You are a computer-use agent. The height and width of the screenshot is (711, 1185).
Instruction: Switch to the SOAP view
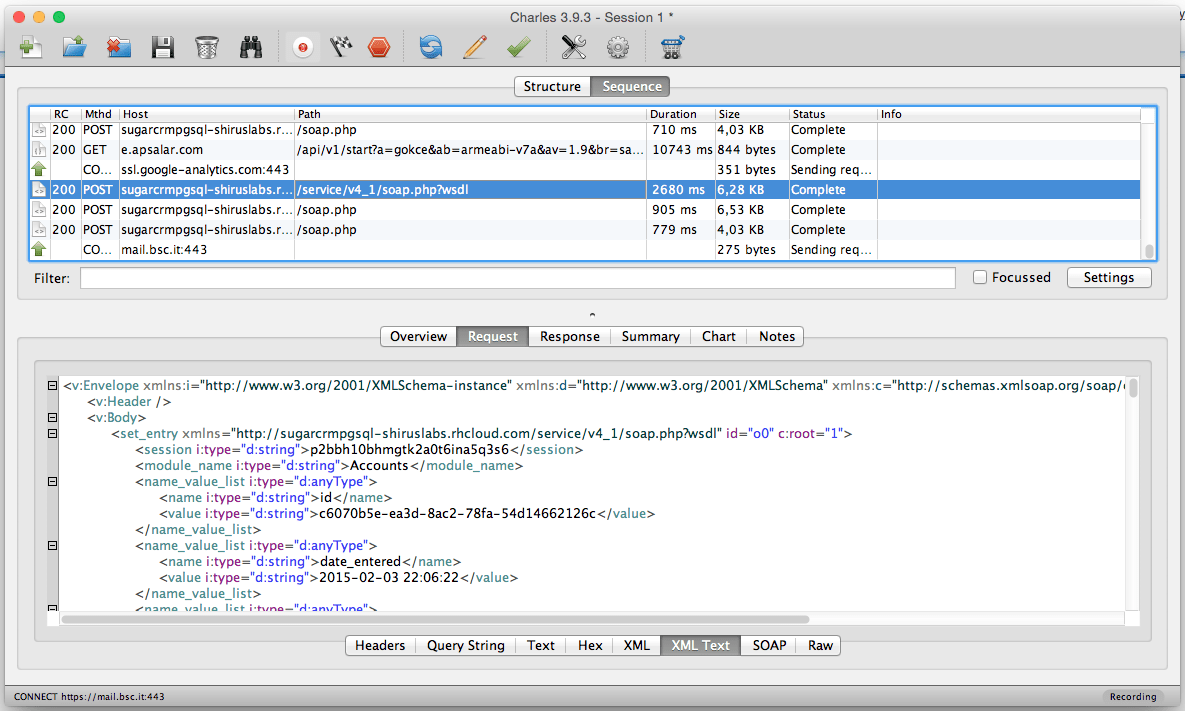point(769,645)
